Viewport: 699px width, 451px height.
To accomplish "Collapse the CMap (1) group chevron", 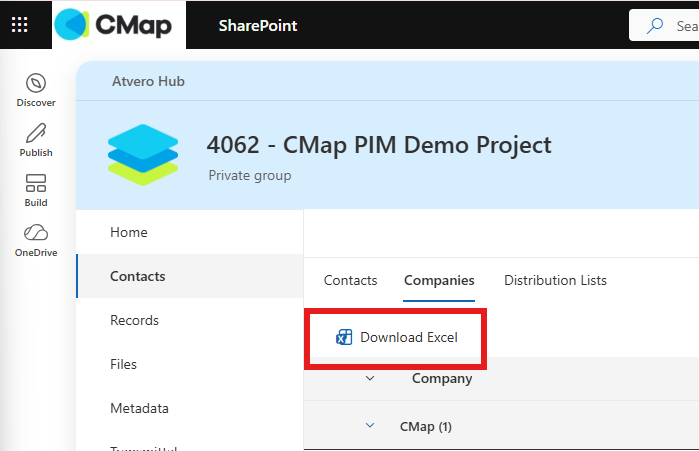I will click(370, 426).
